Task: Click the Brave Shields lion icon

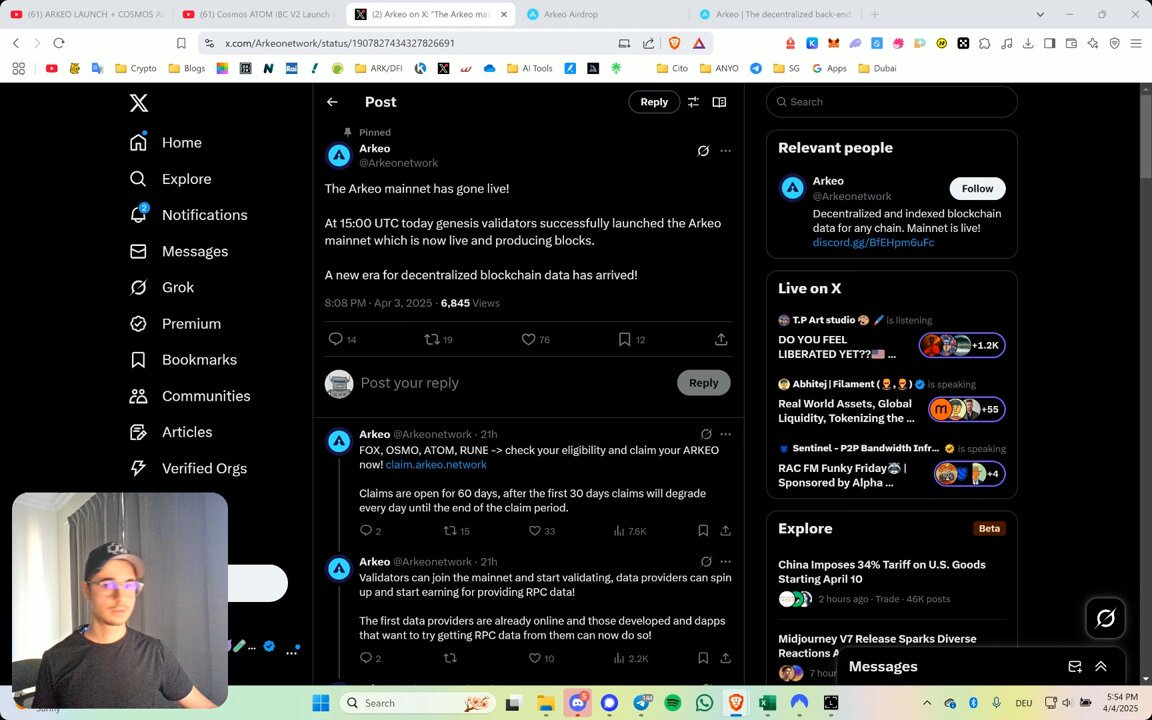Action: click(674, 43)
